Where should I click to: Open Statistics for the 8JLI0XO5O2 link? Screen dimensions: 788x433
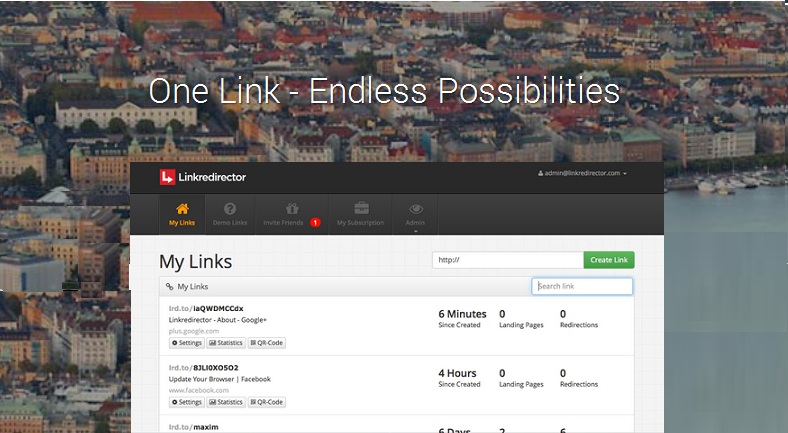226,402
